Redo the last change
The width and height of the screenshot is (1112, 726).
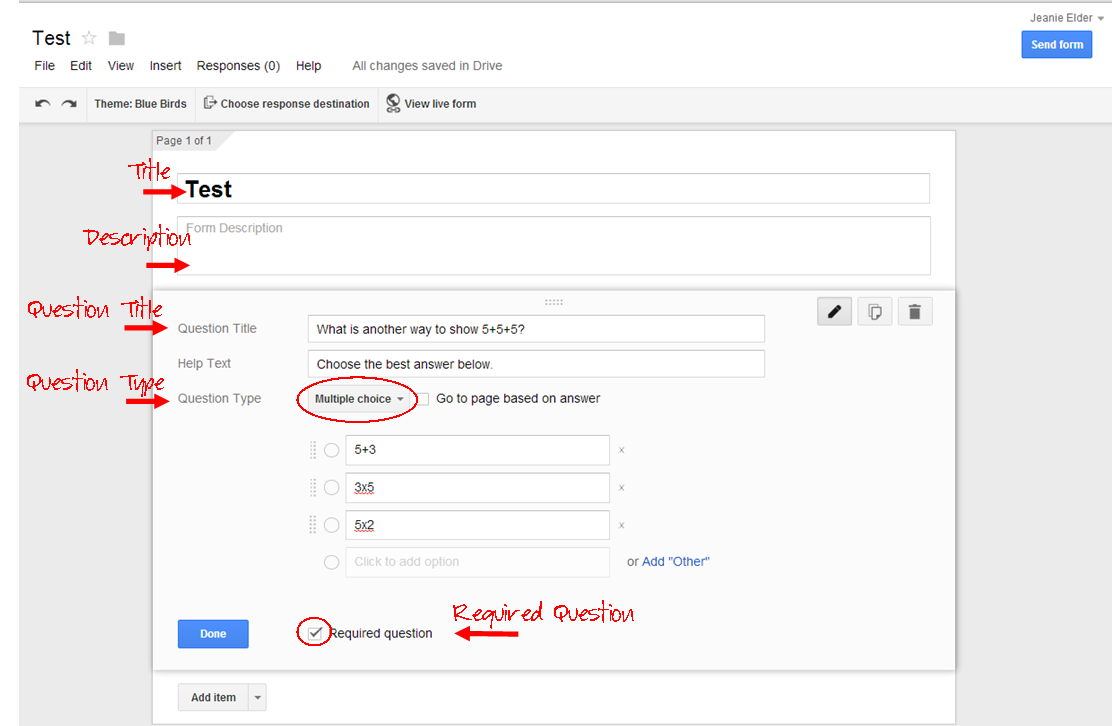pyautogui.click(x=68, y=103)
